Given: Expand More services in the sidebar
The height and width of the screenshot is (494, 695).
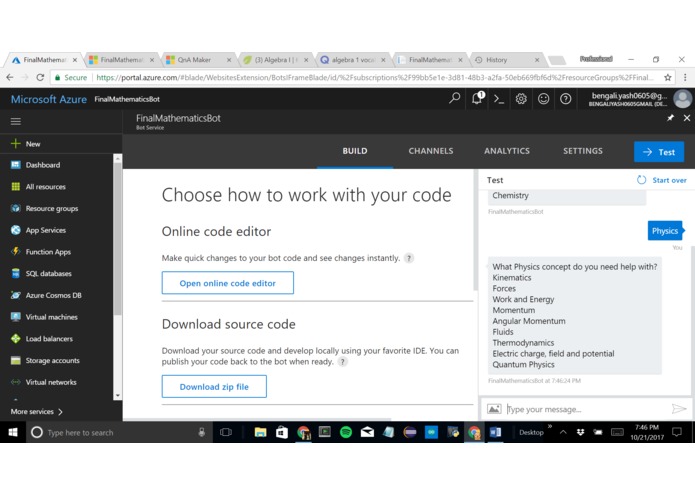Looking at the screenshot, I should (x=36, y=412).
